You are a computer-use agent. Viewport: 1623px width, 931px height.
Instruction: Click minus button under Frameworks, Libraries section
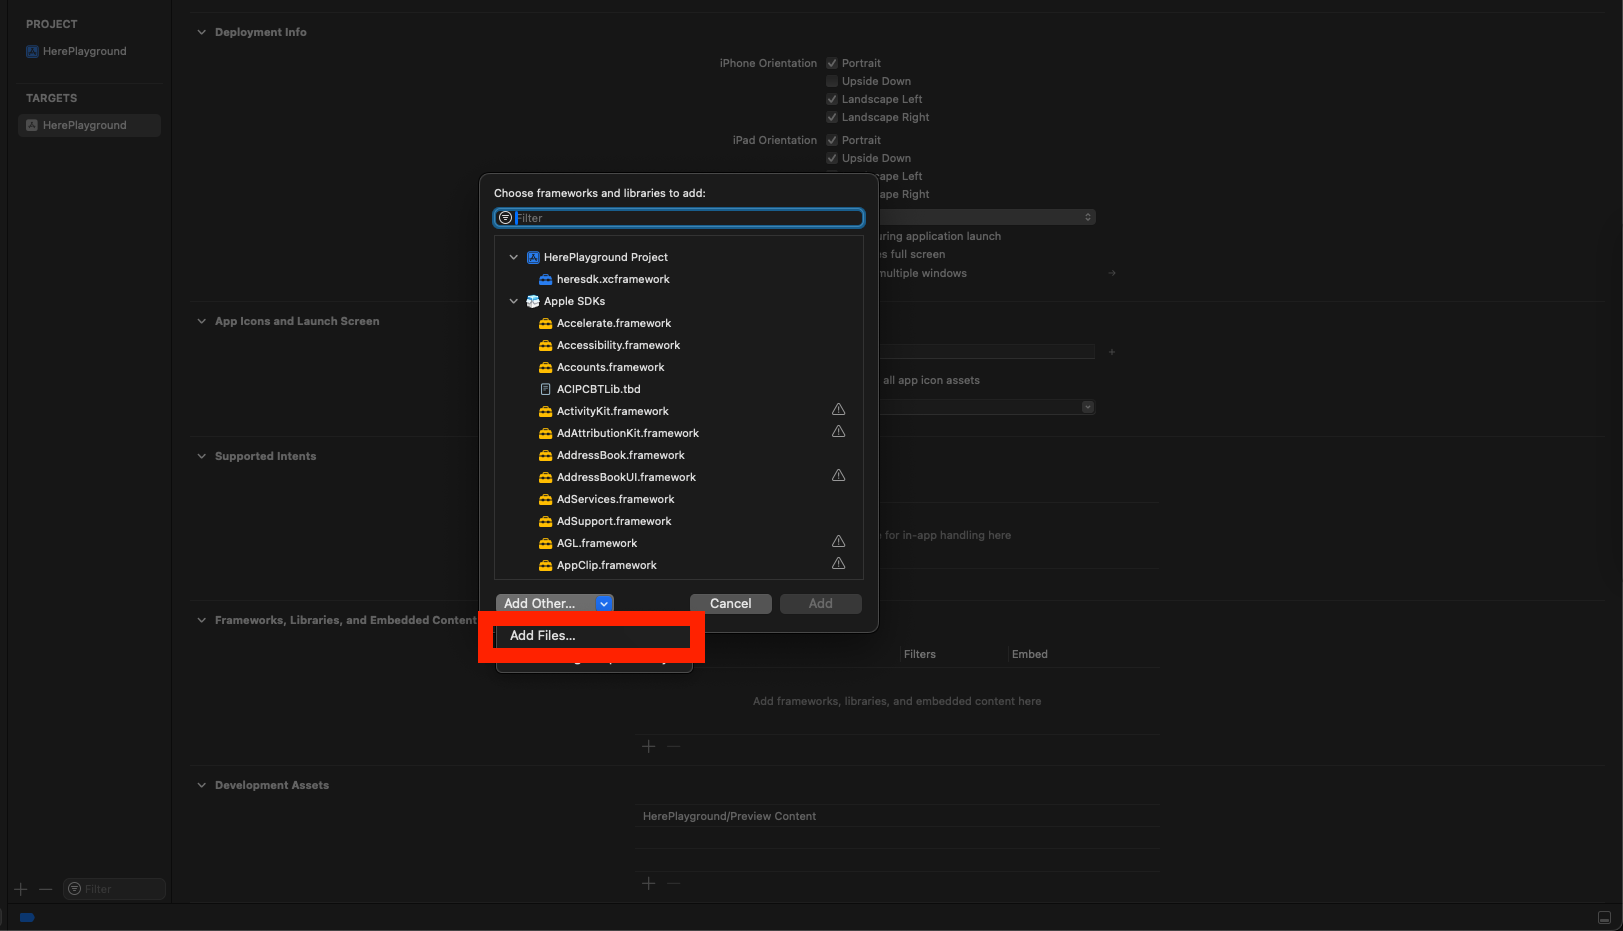click(674, 746)
